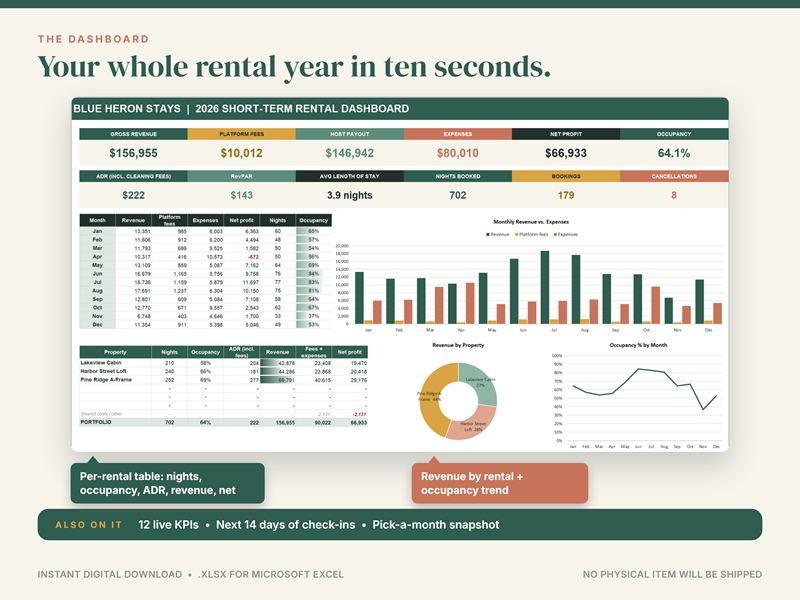Click the 'PLATFORM FEES' KPI header

click(x=241, y=134)
